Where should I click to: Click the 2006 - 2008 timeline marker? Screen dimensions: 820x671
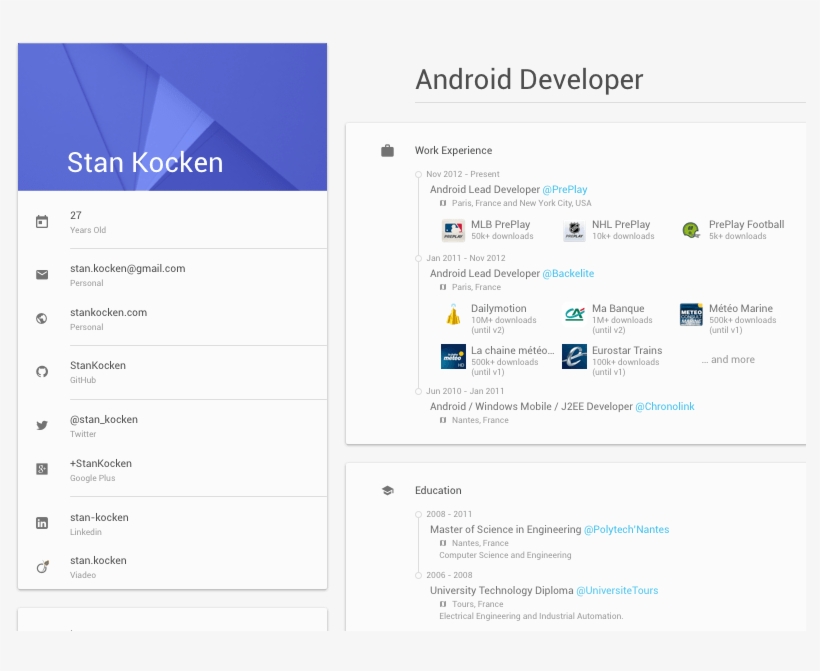coord(417,574)
